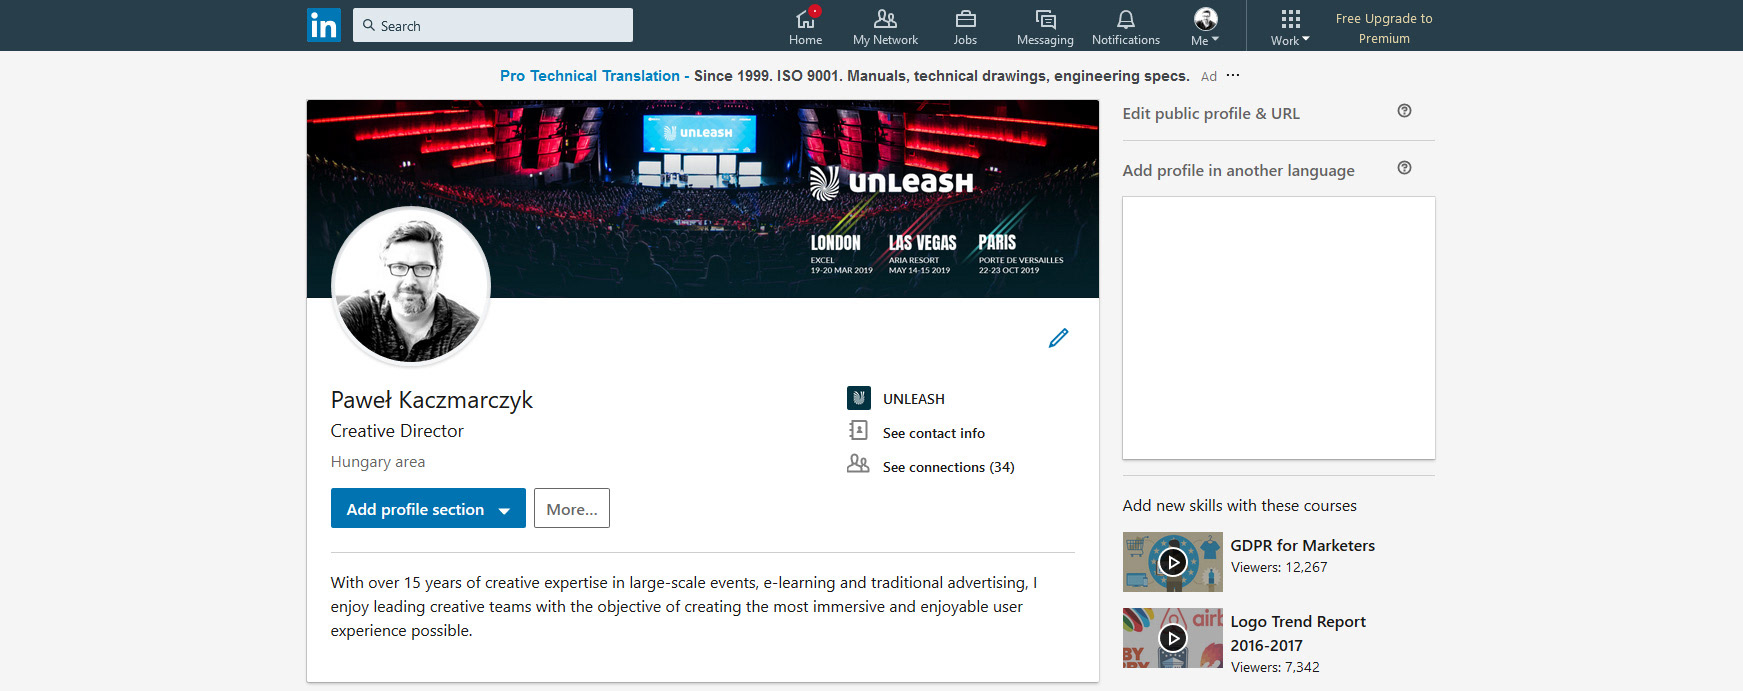Click the contact info card icon
This screenshot has height=691, width=1743.
coord(858,430)
